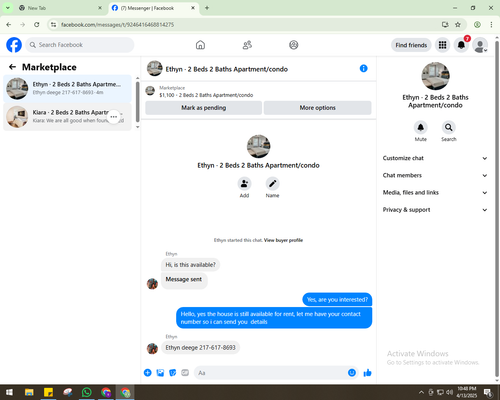The width and height of the screenshot is (500, 400).
Task: Open the emoji picker in message box
Action: pyautogui.click(x=352, y=373)
